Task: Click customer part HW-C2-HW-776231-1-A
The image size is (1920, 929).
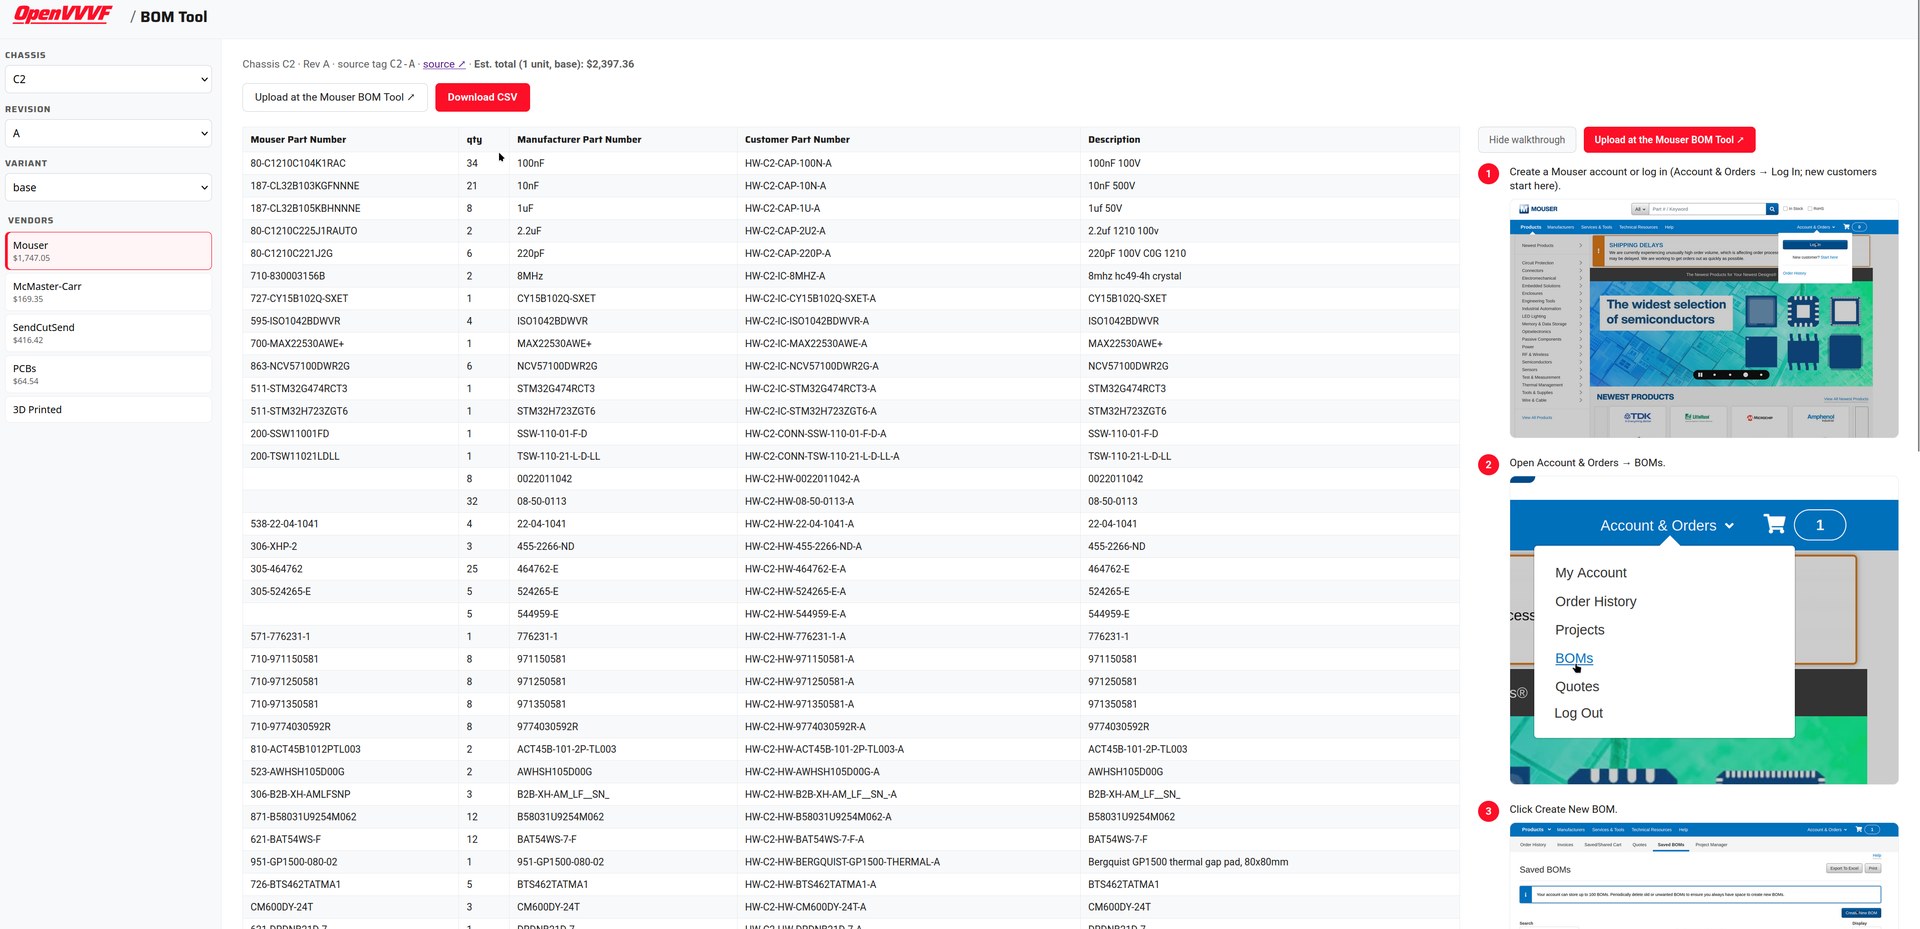Action: point(795,637)
